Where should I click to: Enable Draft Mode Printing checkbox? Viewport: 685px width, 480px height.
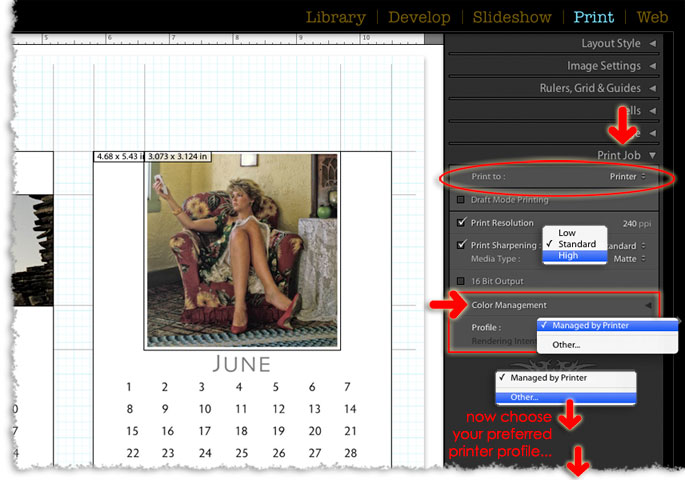pos(460,200)
